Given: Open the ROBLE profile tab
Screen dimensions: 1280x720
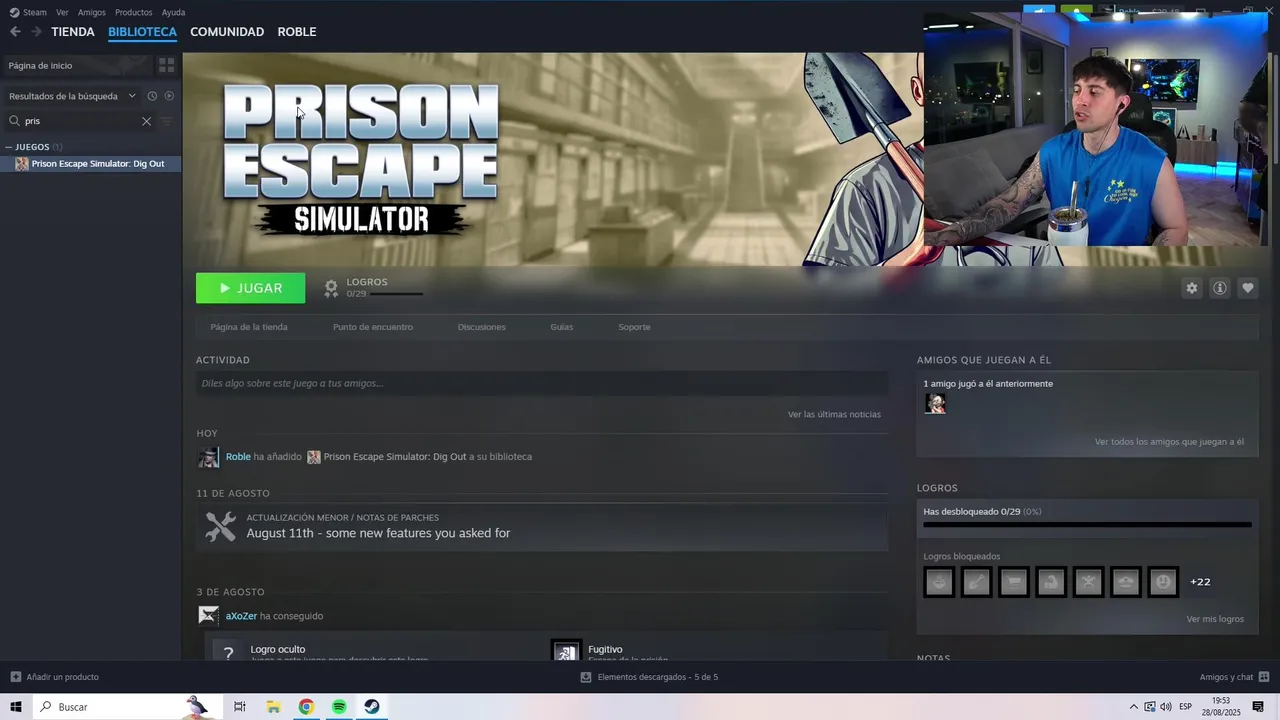Looking at the screenshot, I should (297, 32).
